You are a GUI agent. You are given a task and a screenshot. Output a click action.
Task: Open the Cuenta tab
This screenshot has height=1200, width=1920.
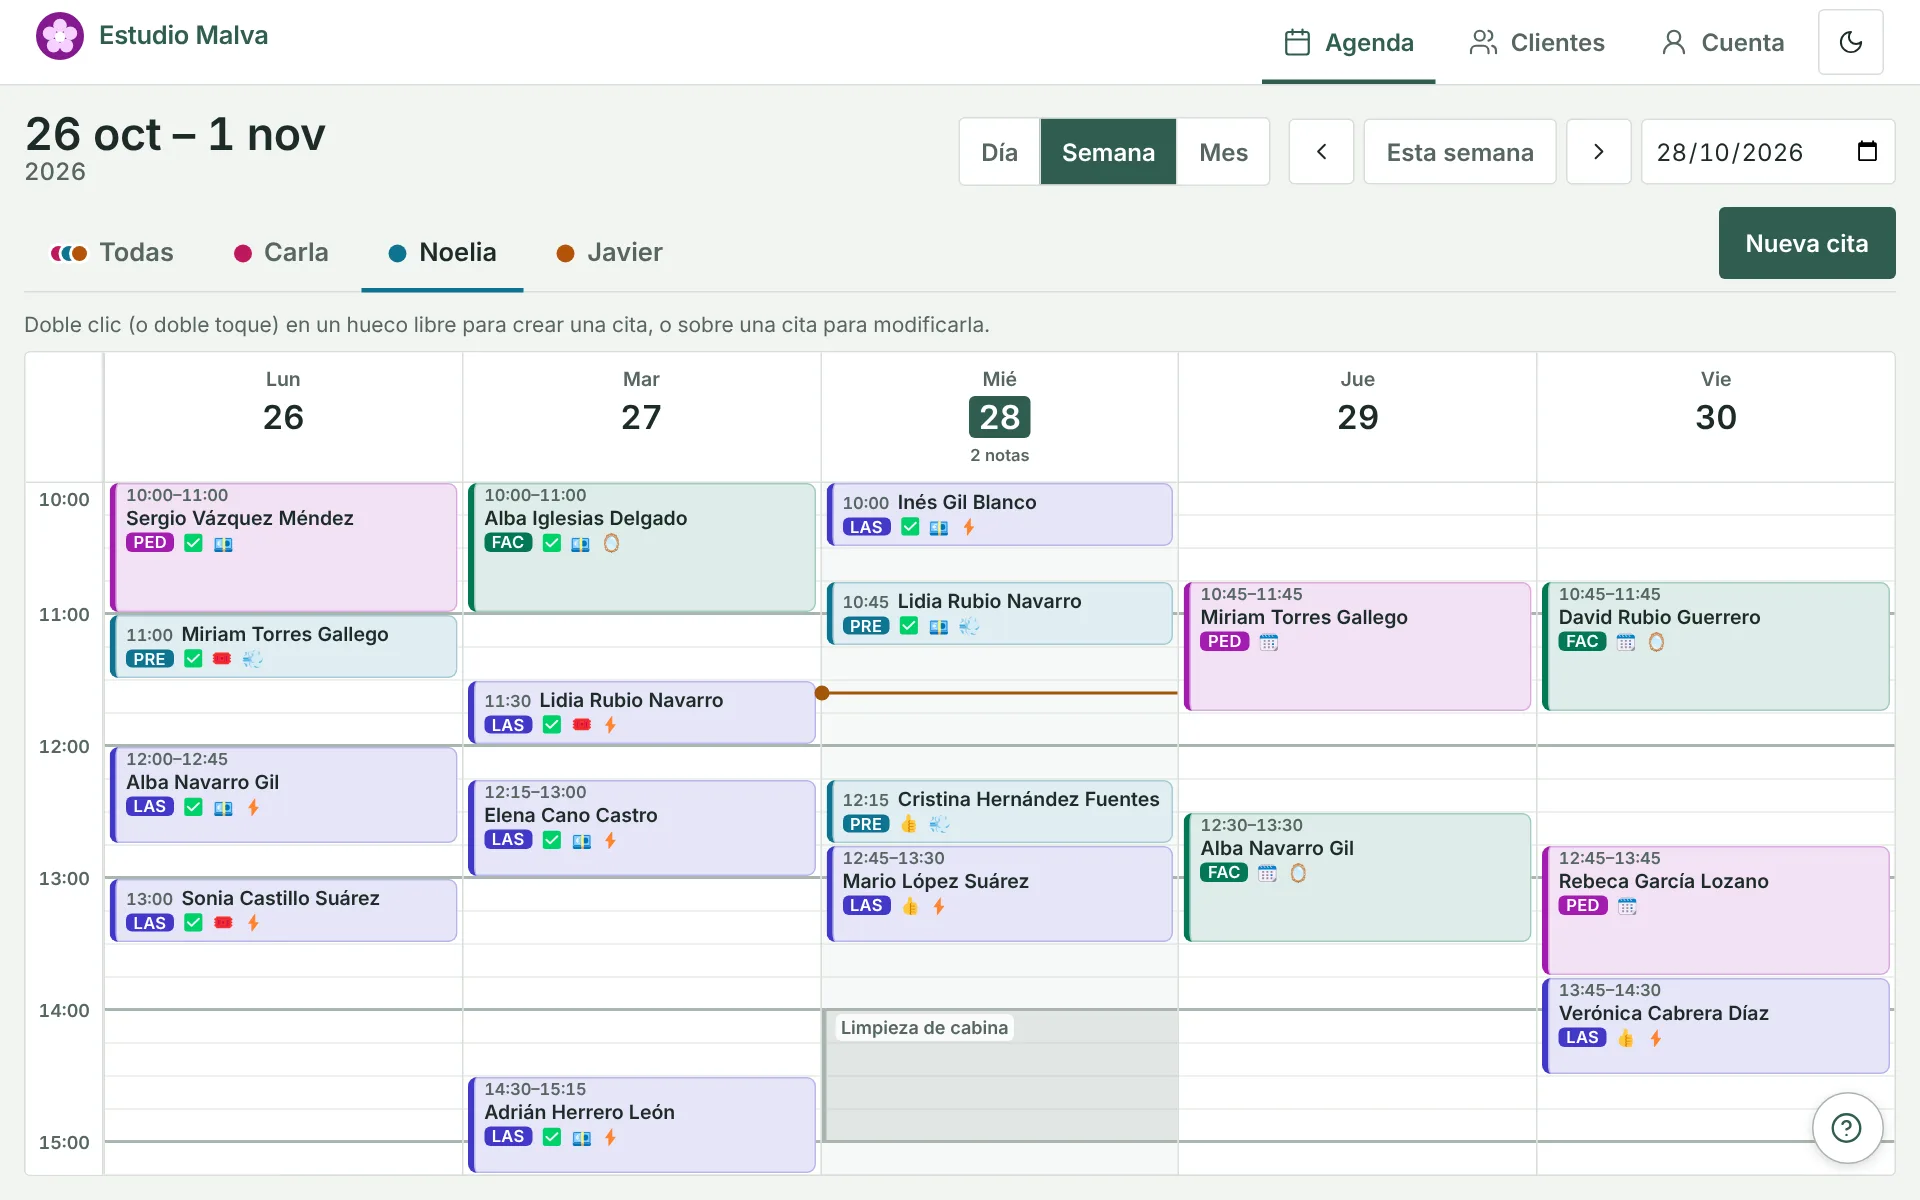coord(1722,42)
